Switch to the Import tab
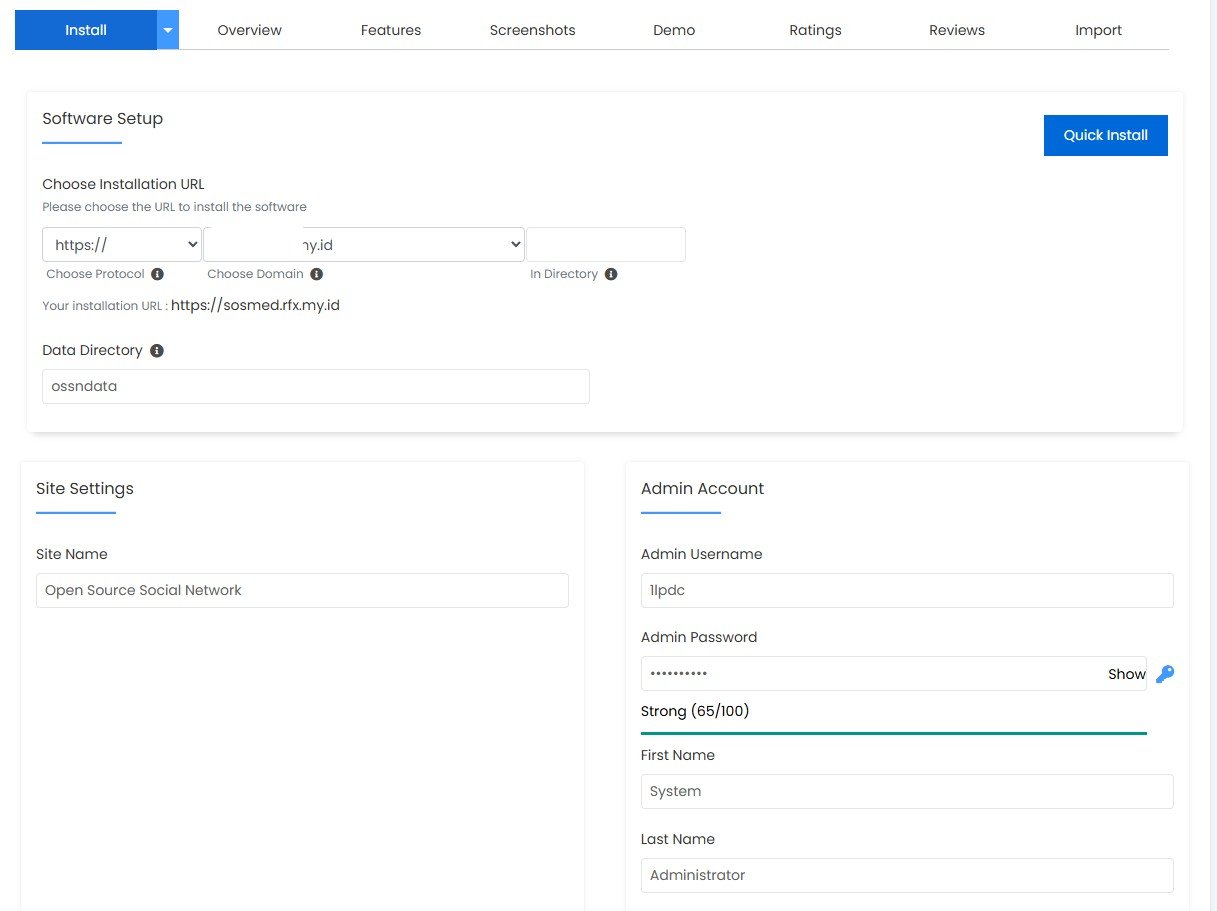This screenshot has width=1217, height=911. tap(1098, 30)
